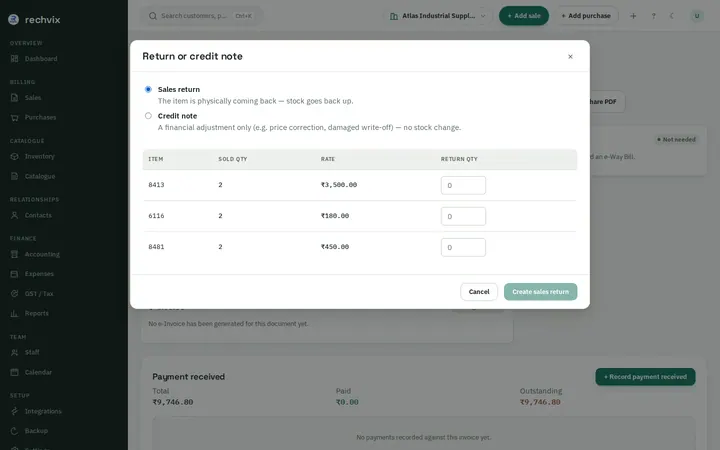Click the Add sale button

(524, 16)
